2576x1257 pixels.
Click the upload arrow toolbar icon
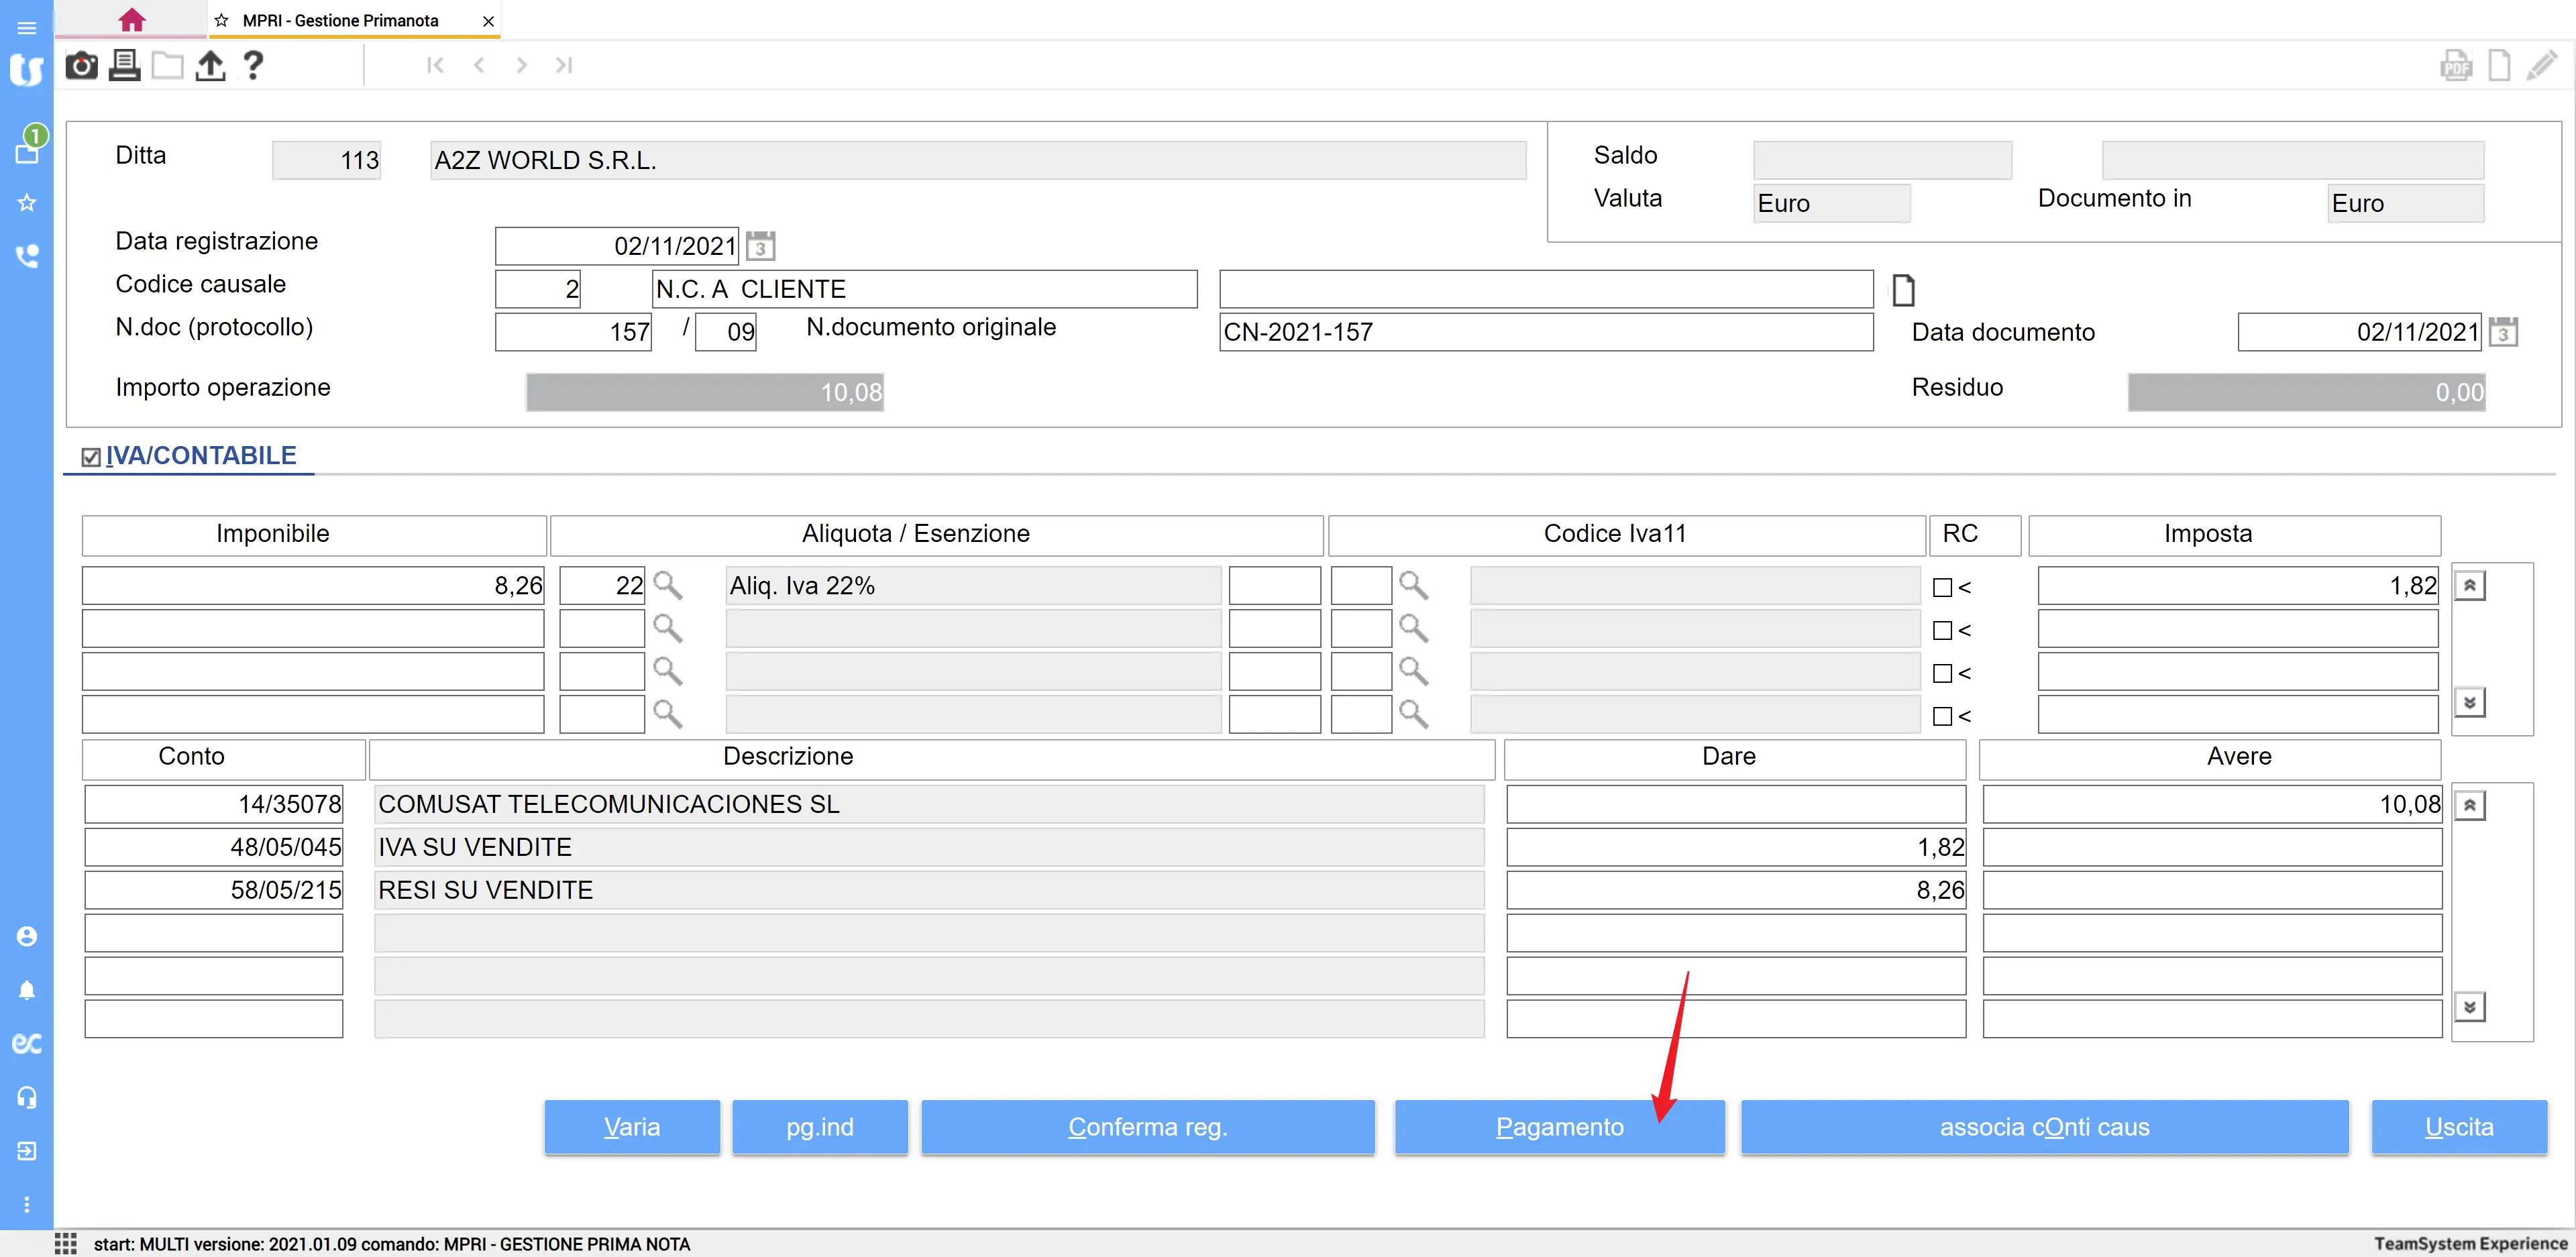pos(210,66)
